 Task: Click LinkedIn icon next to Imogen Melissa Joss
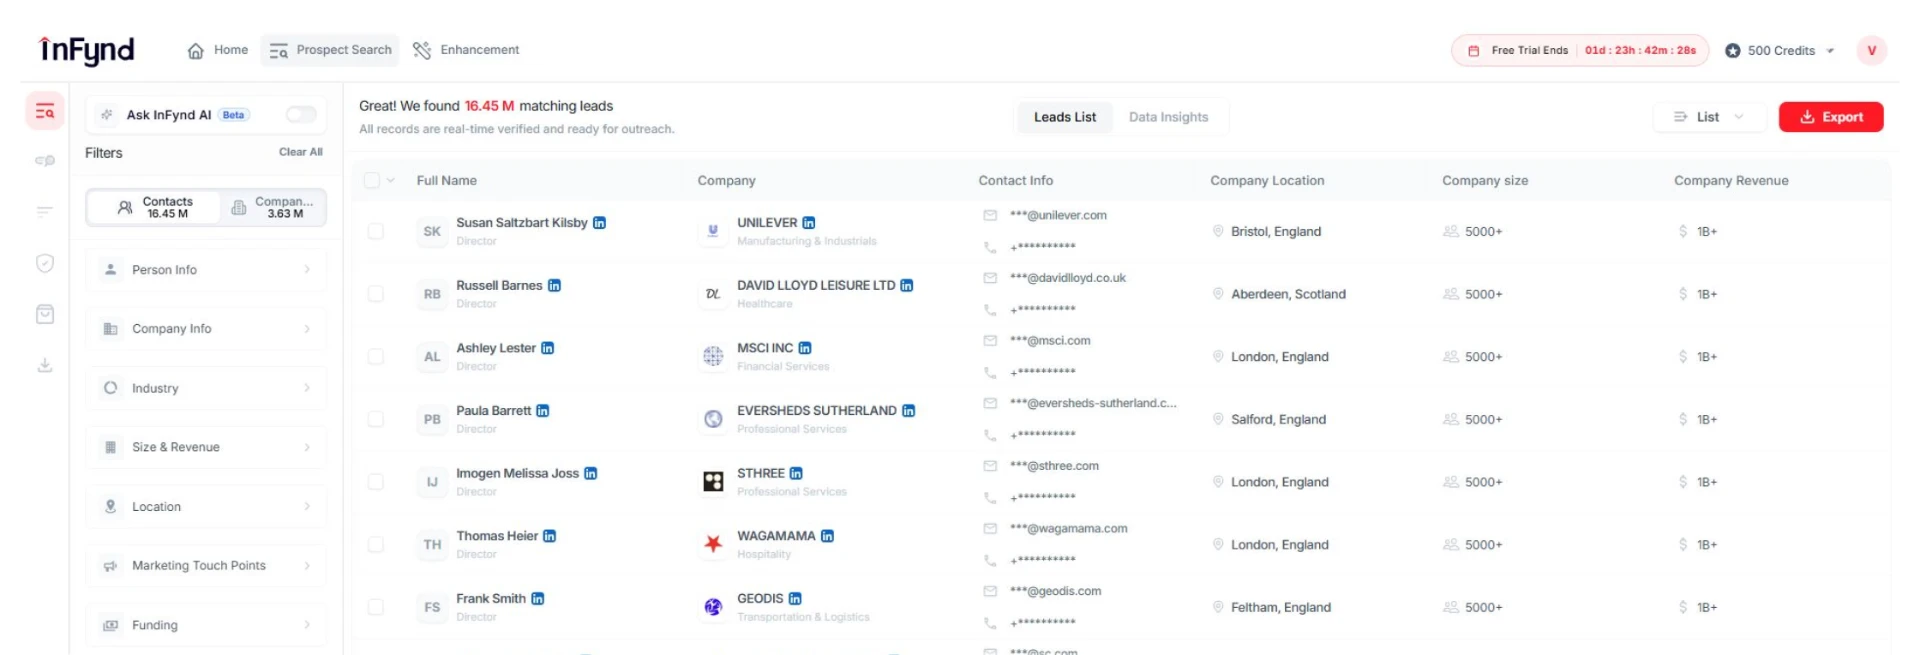[591, 473]
